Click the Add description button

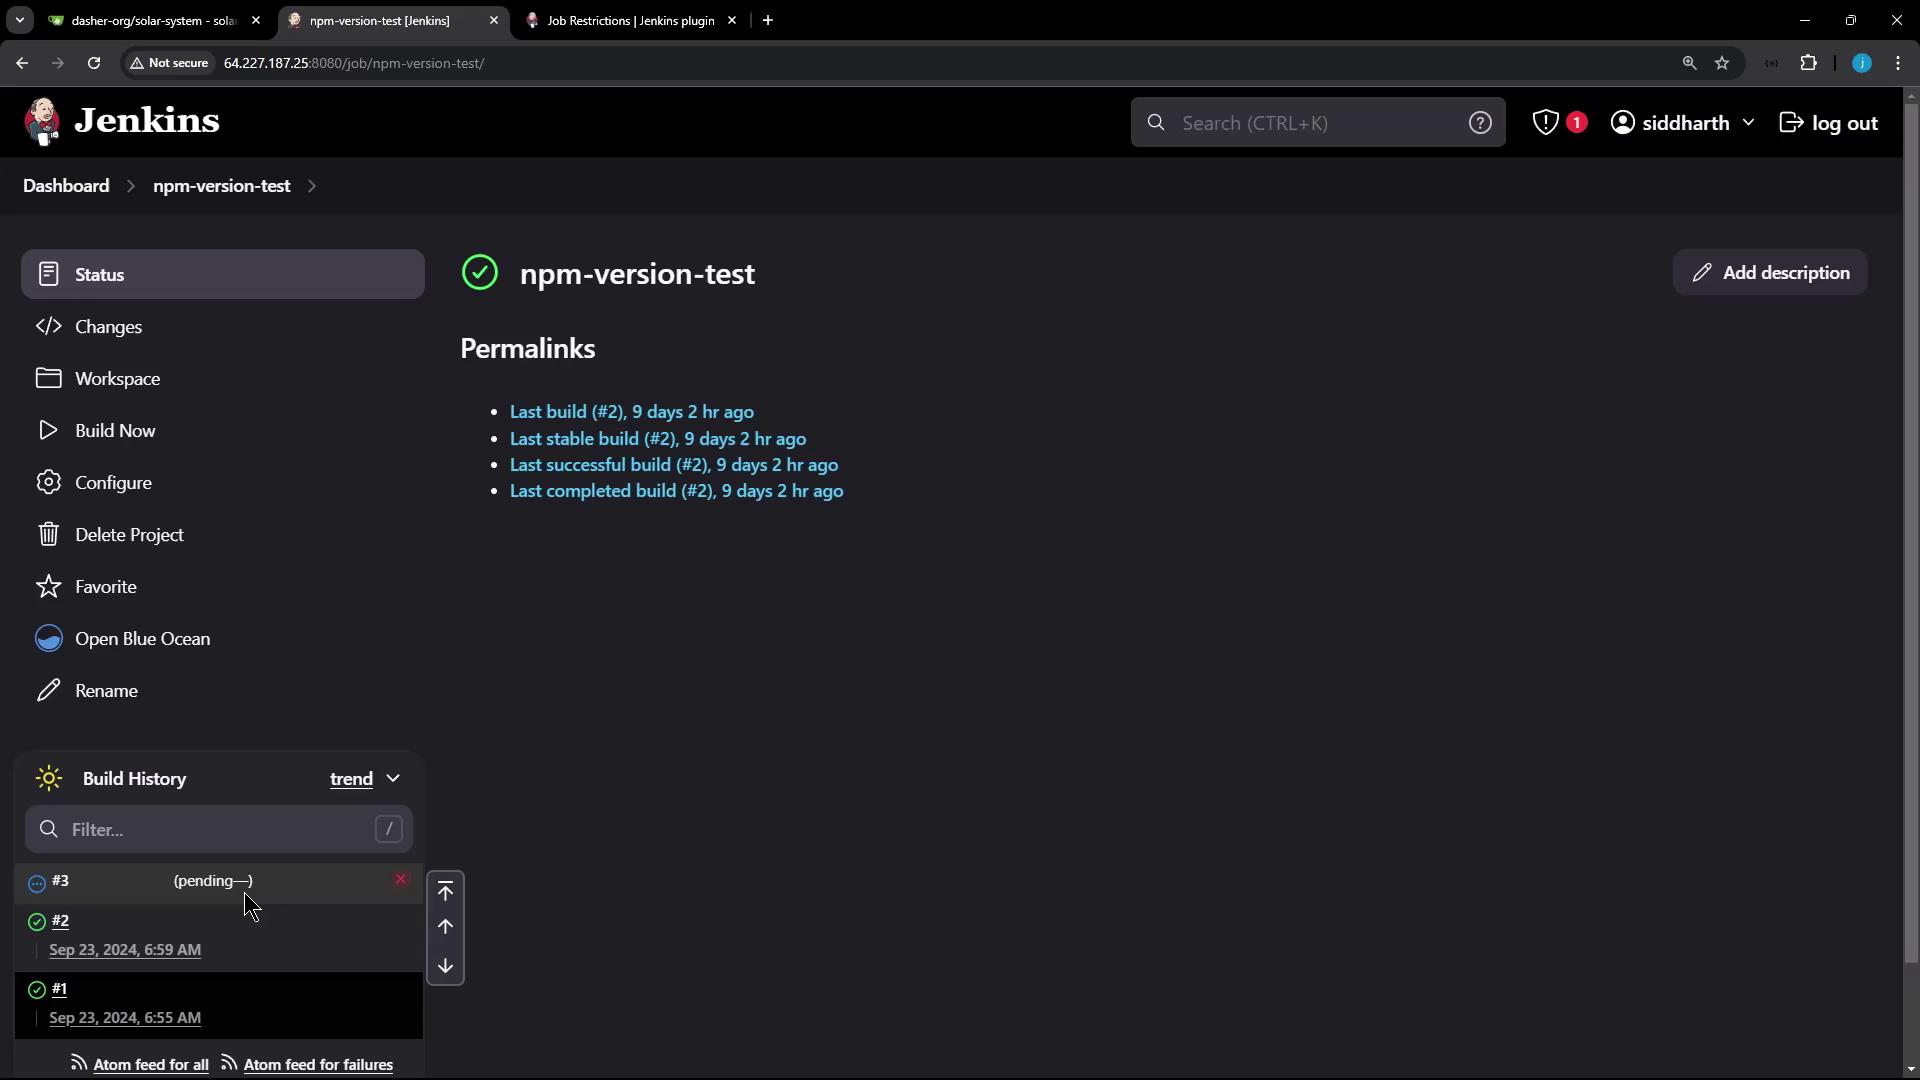point(1770,273)
